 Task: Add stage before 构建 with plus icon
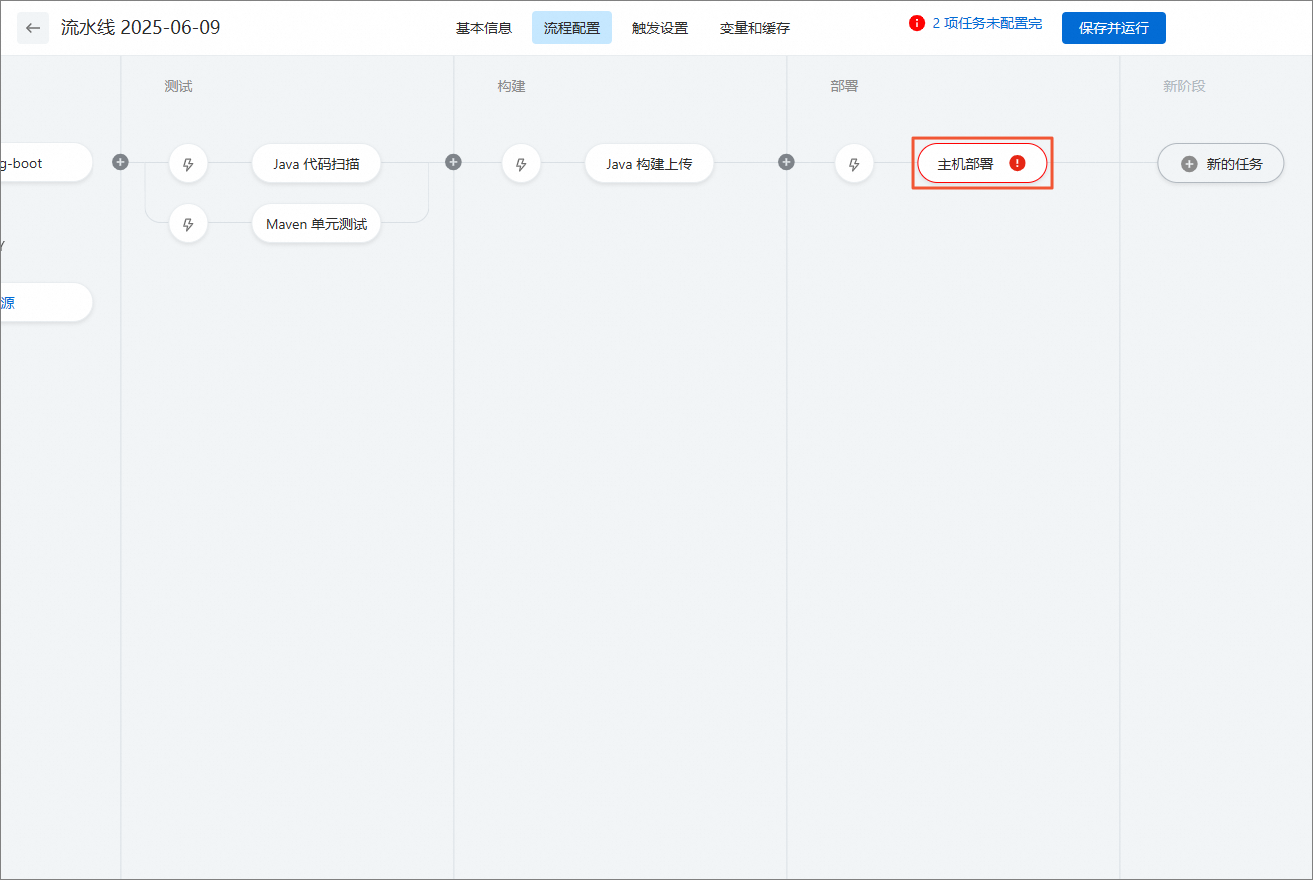453,162
